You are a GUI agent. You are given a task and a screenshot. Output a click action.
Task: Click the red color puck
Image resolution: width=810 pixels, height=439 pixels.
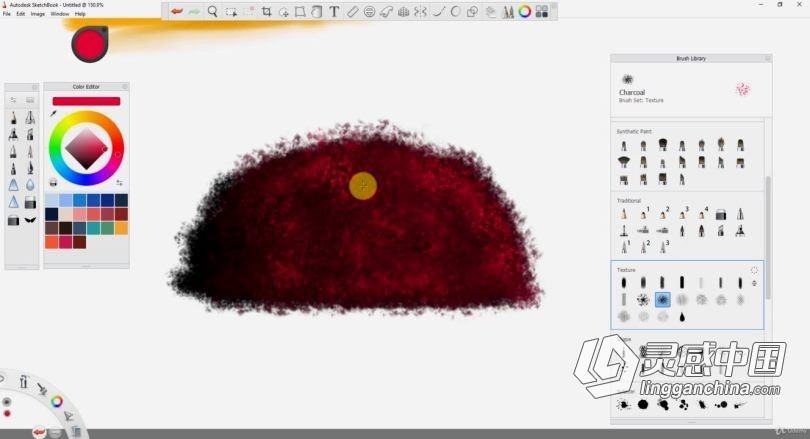pyautogui.click(x=90, y=44)
